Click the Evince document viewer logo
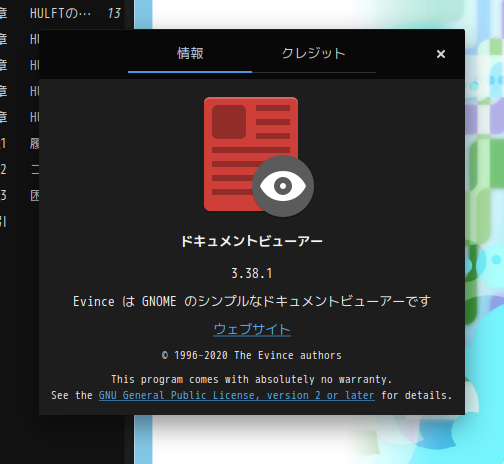The height and width of the screenshot is (464, 504). (259, 157)
